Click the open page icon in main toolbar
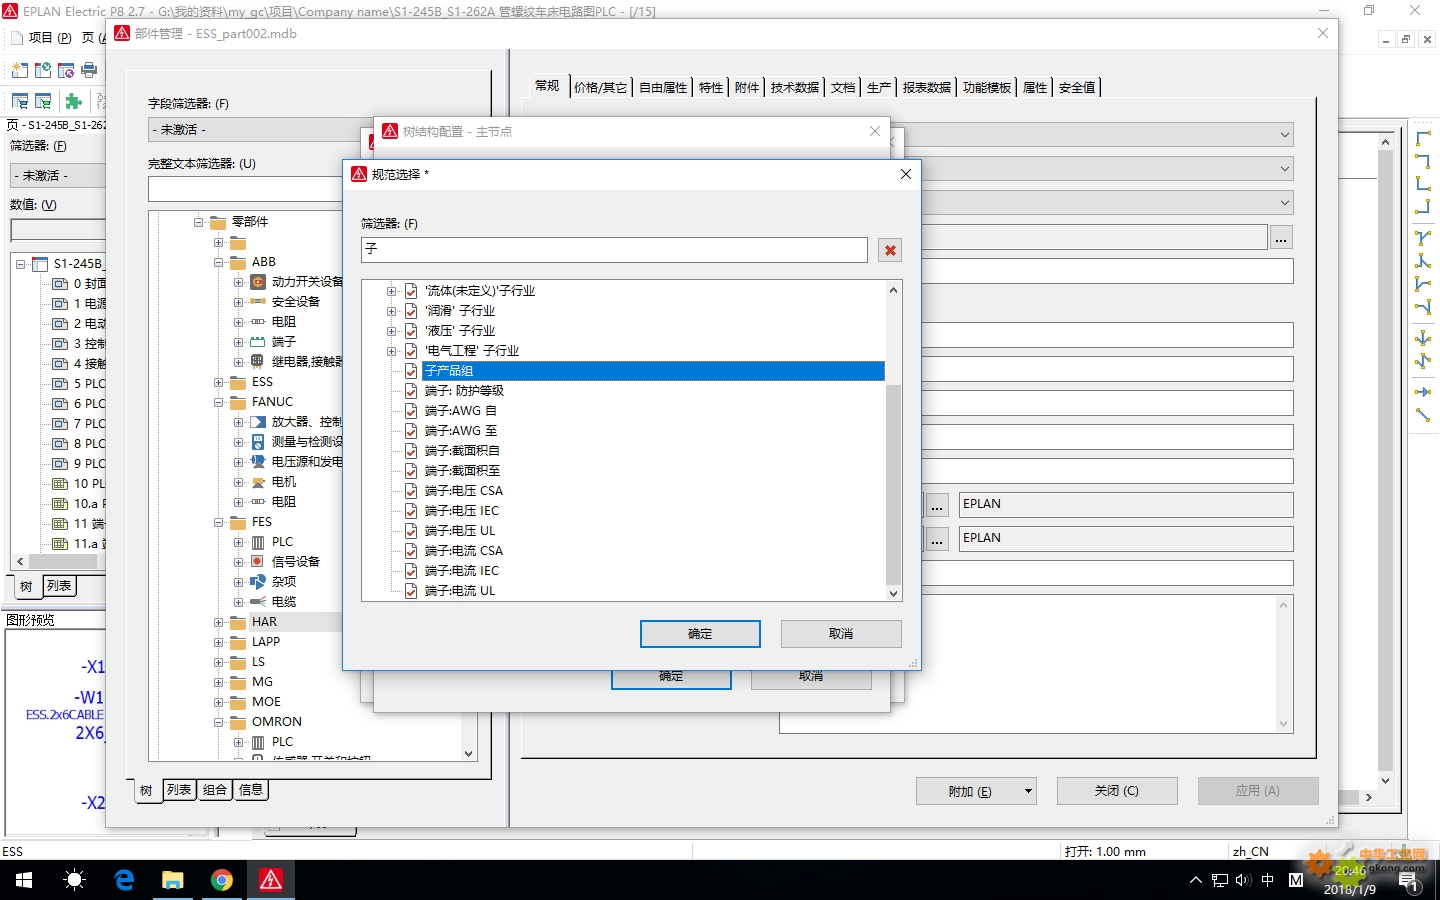The height and width of the screenshot is (900, 1440). [43, 70]
